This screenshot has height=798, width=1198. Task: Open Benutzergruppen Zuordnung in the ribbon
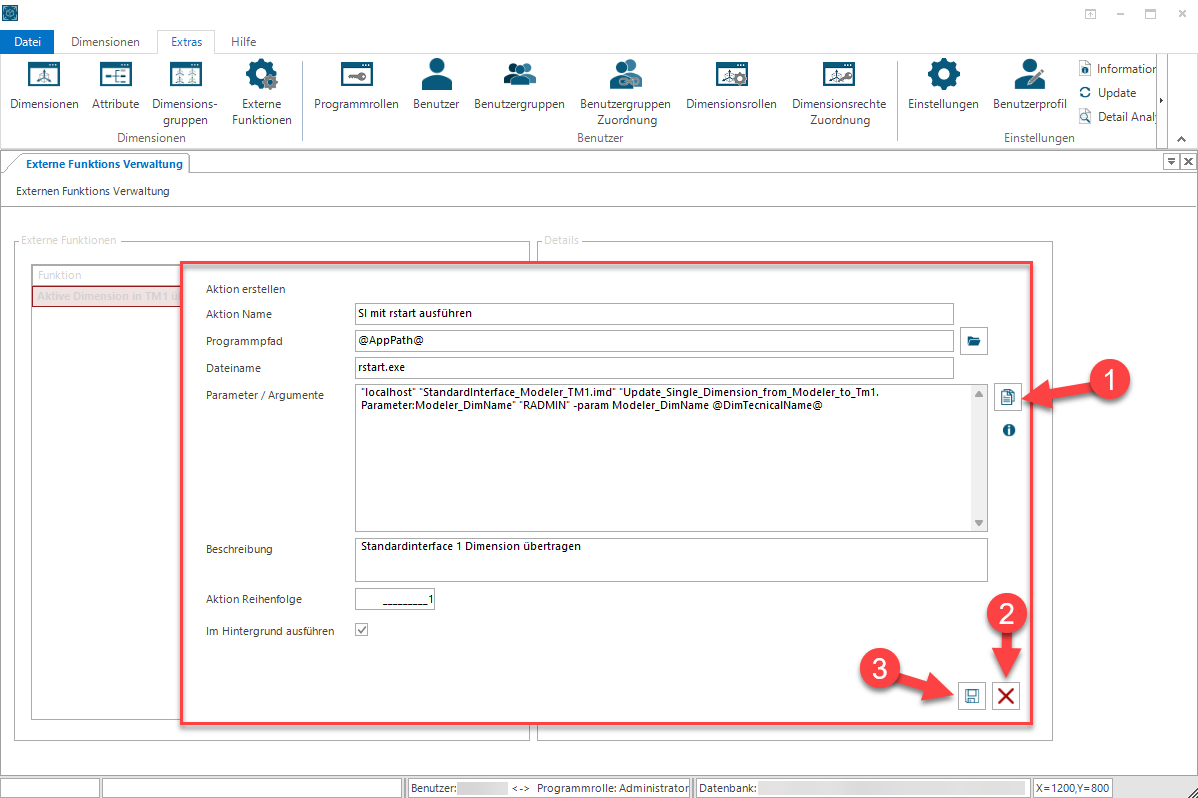(x=626, y=92)
